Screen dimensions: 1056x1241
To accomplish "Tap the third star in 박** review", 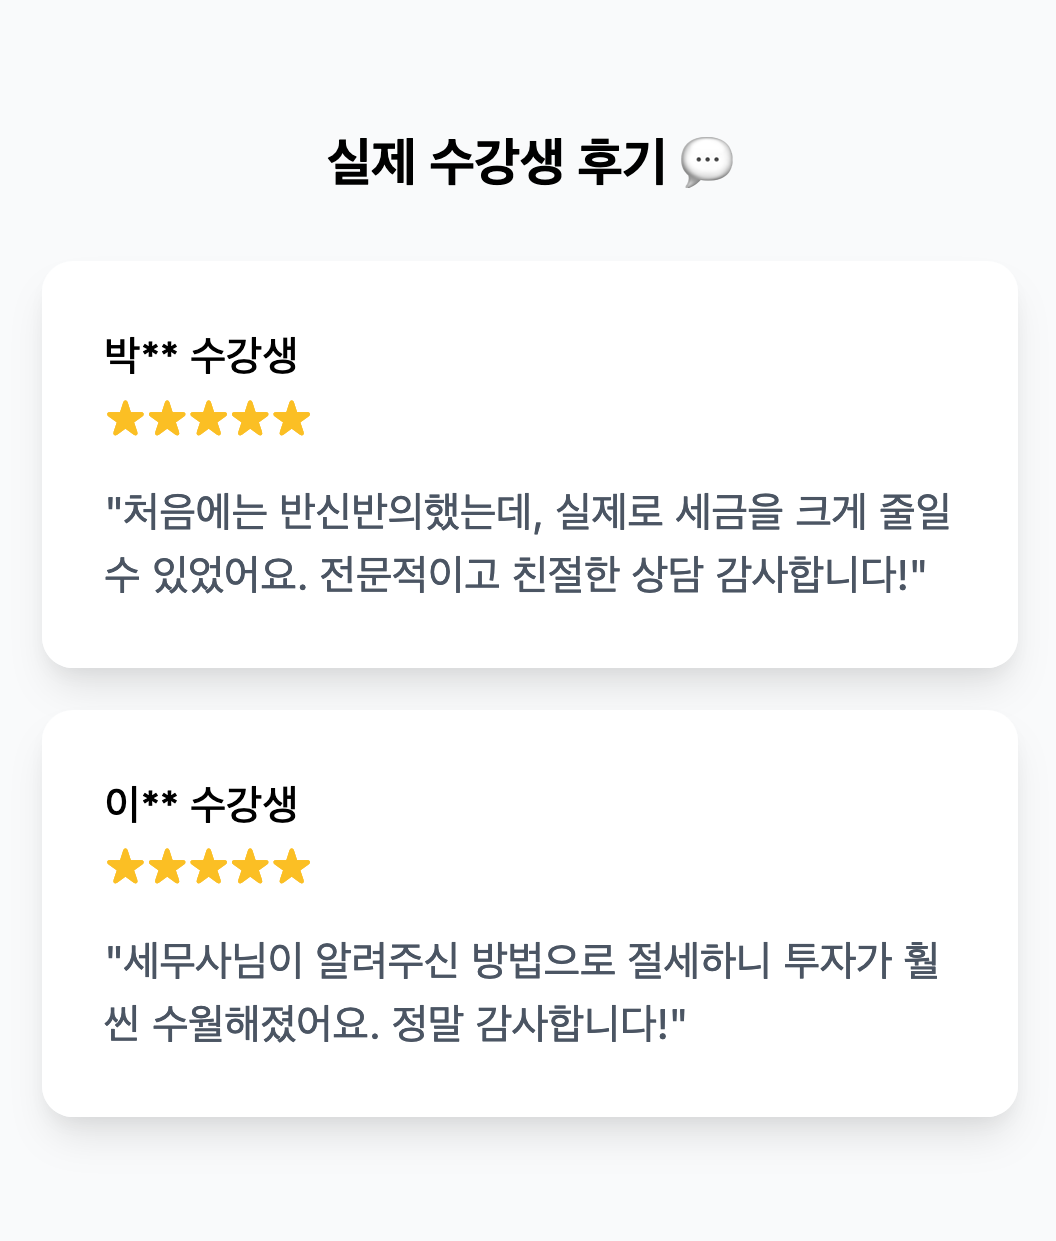I will (208, 419).
